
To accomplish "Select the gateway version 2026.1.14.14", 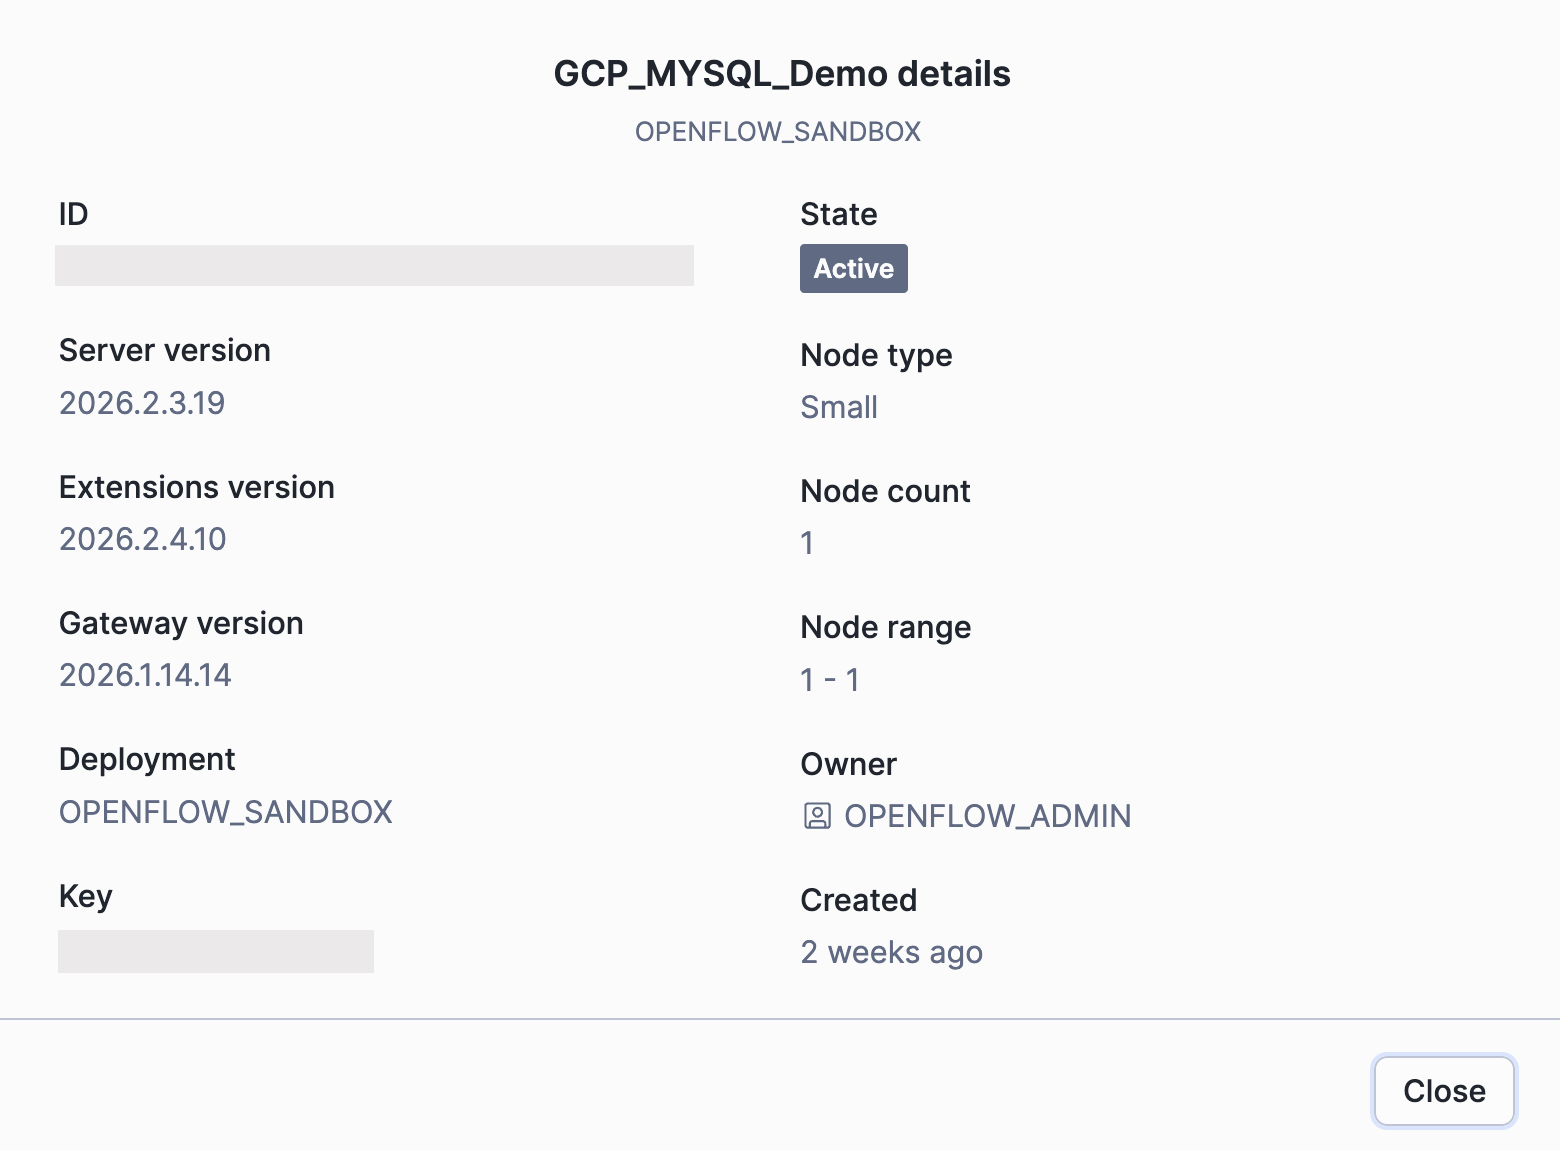I will (x=145, y=675).
